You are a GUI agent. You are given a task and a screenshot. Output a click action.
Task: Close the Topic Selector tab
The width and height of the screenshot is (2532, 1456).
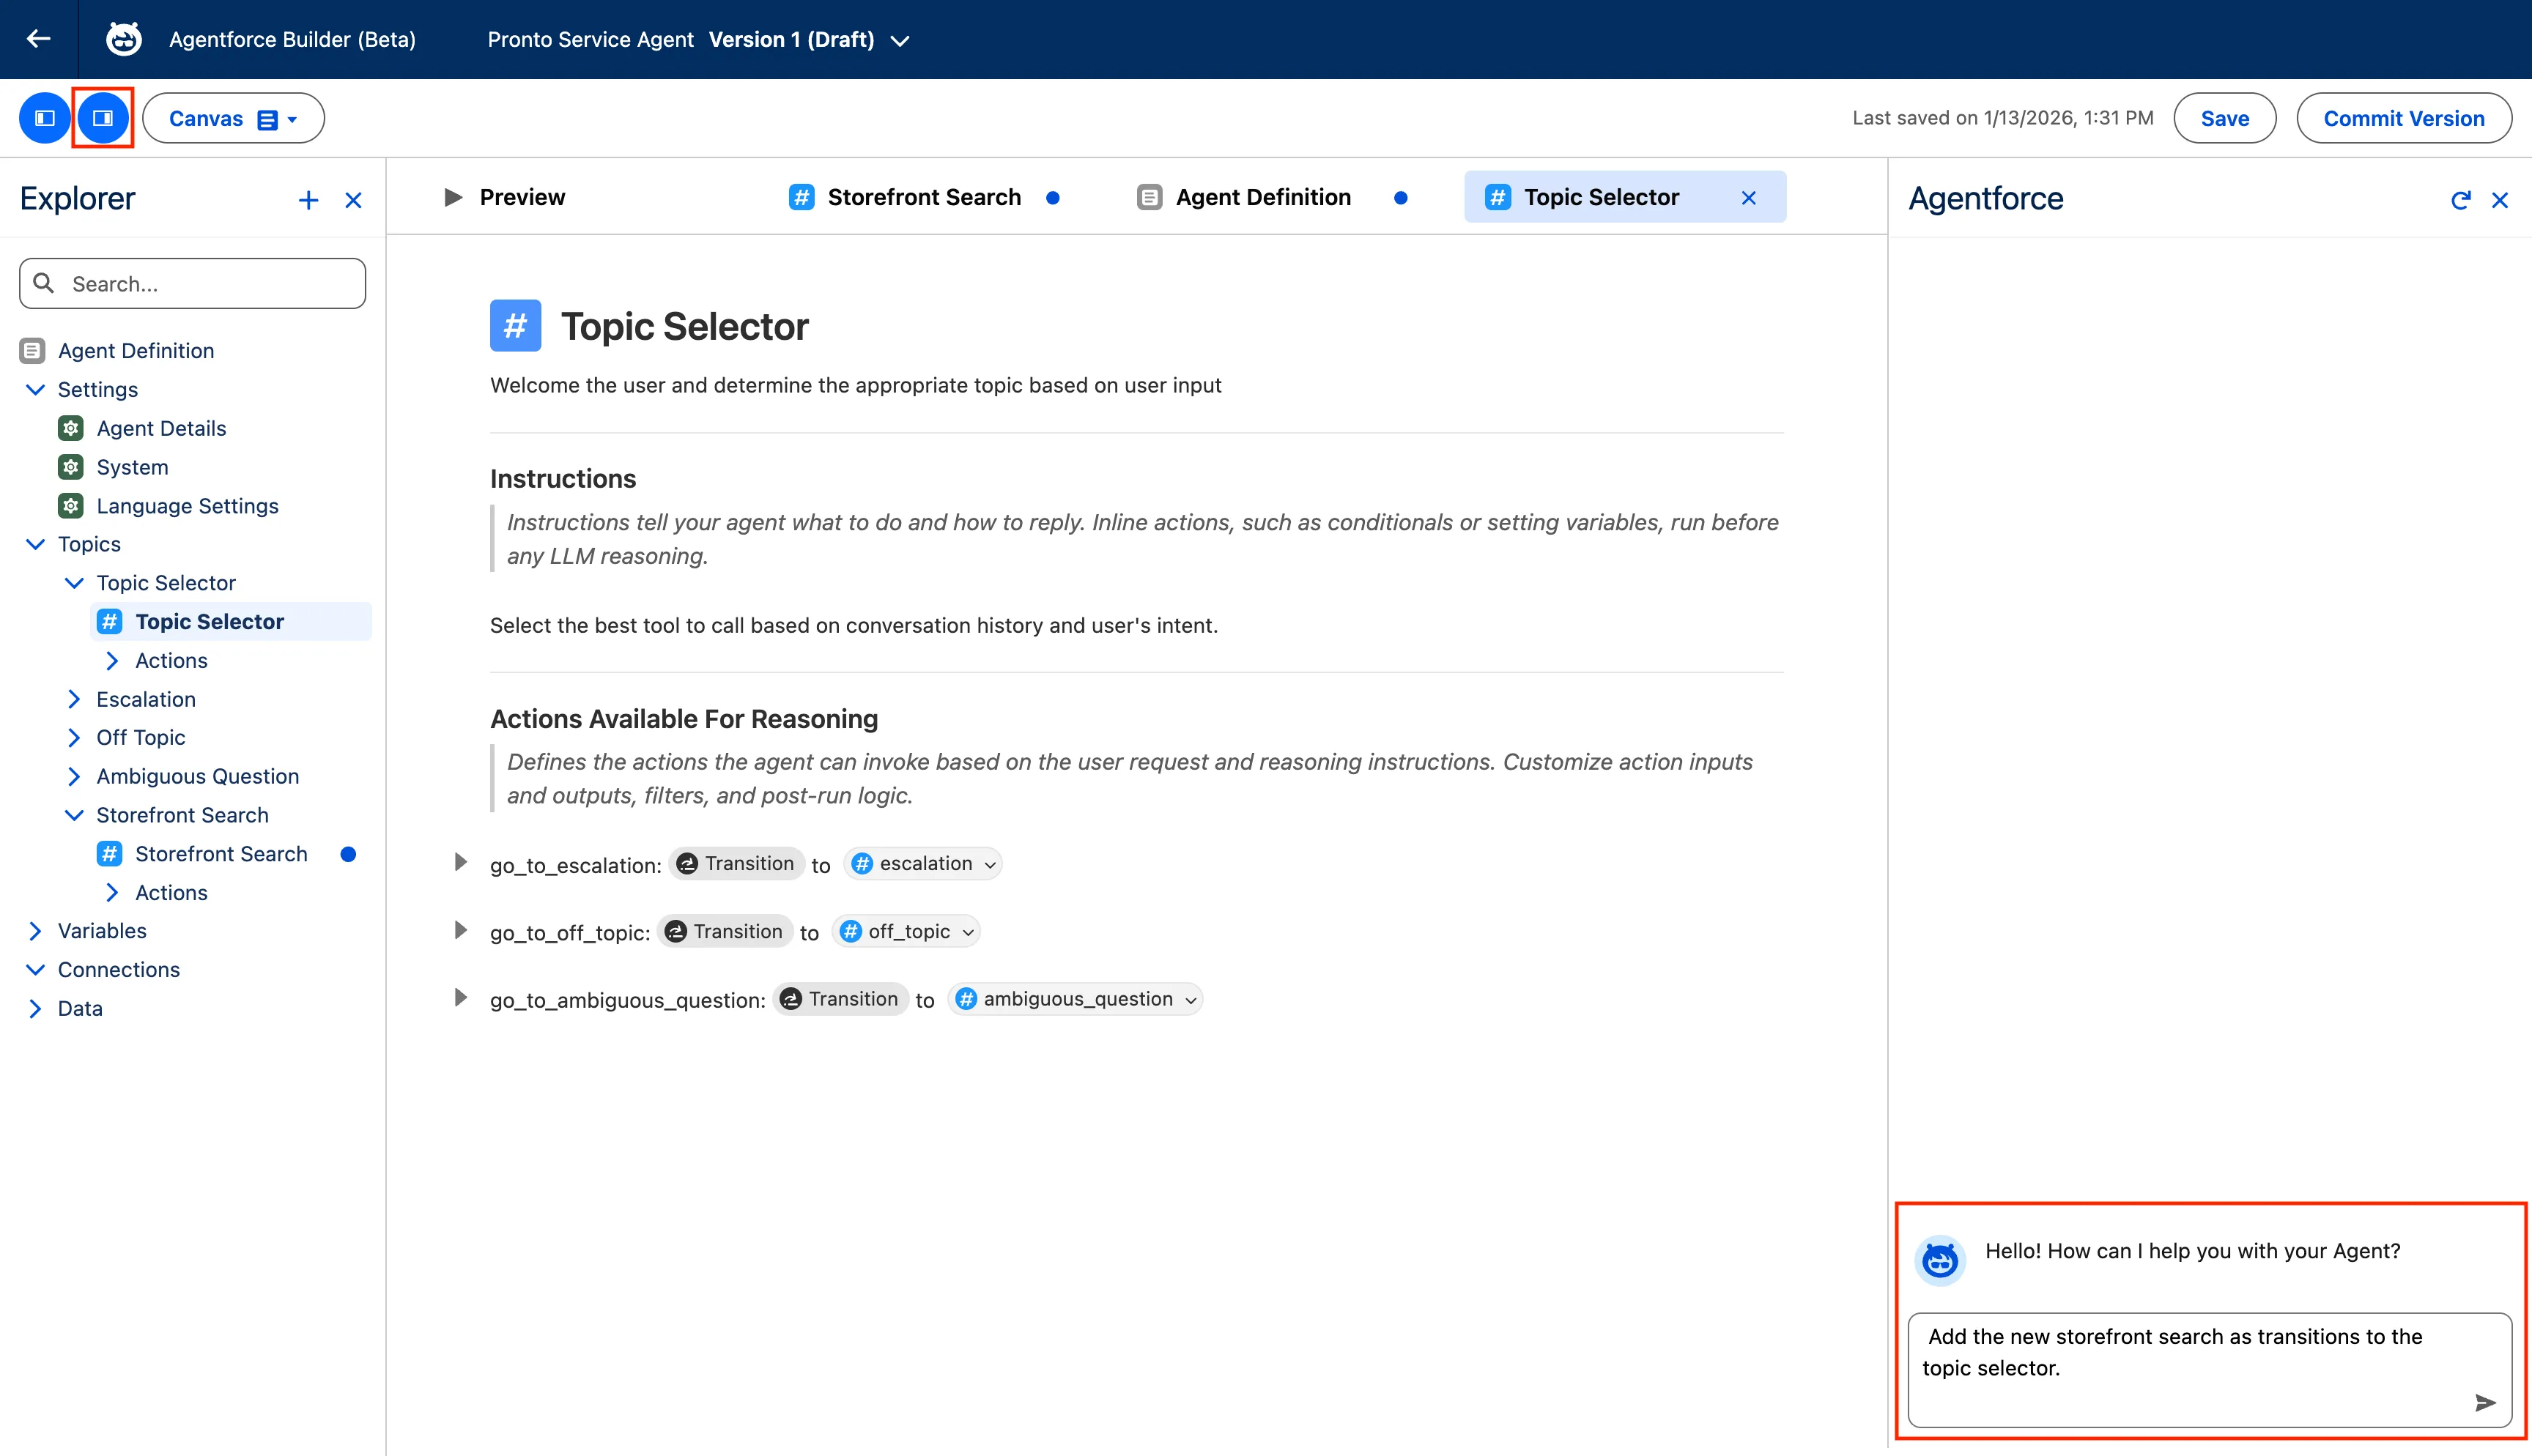(x=1748, y=198)
